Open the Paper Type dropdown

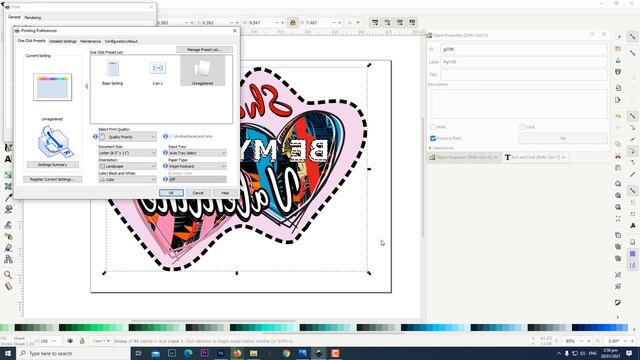[x=198, y=166]
